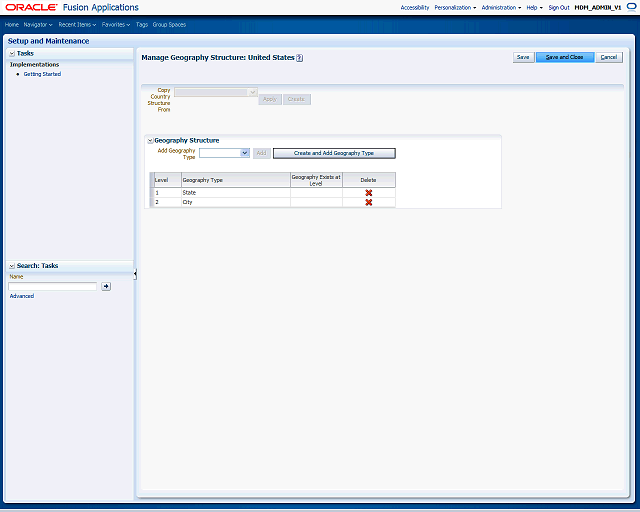
Task: Open Group Spaces
Action: (x=169, y=24)
